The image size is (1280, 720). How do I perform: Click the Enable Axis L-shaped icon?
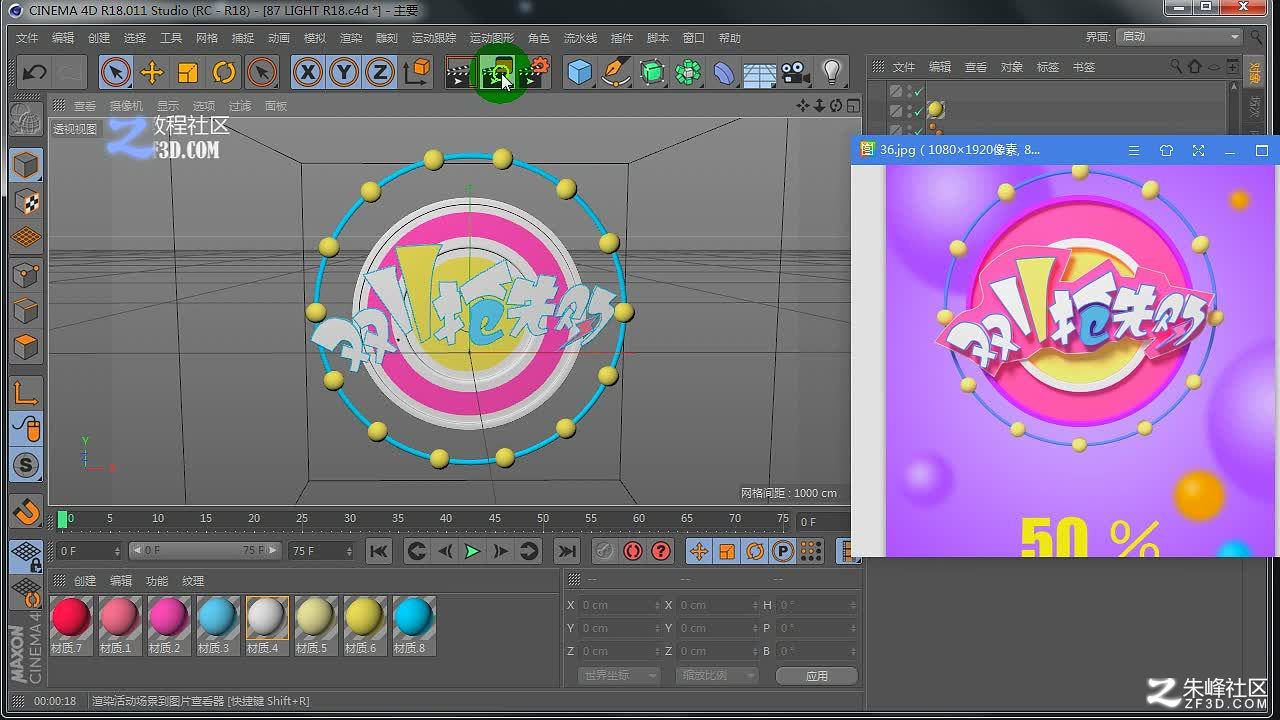click(26, 393)
